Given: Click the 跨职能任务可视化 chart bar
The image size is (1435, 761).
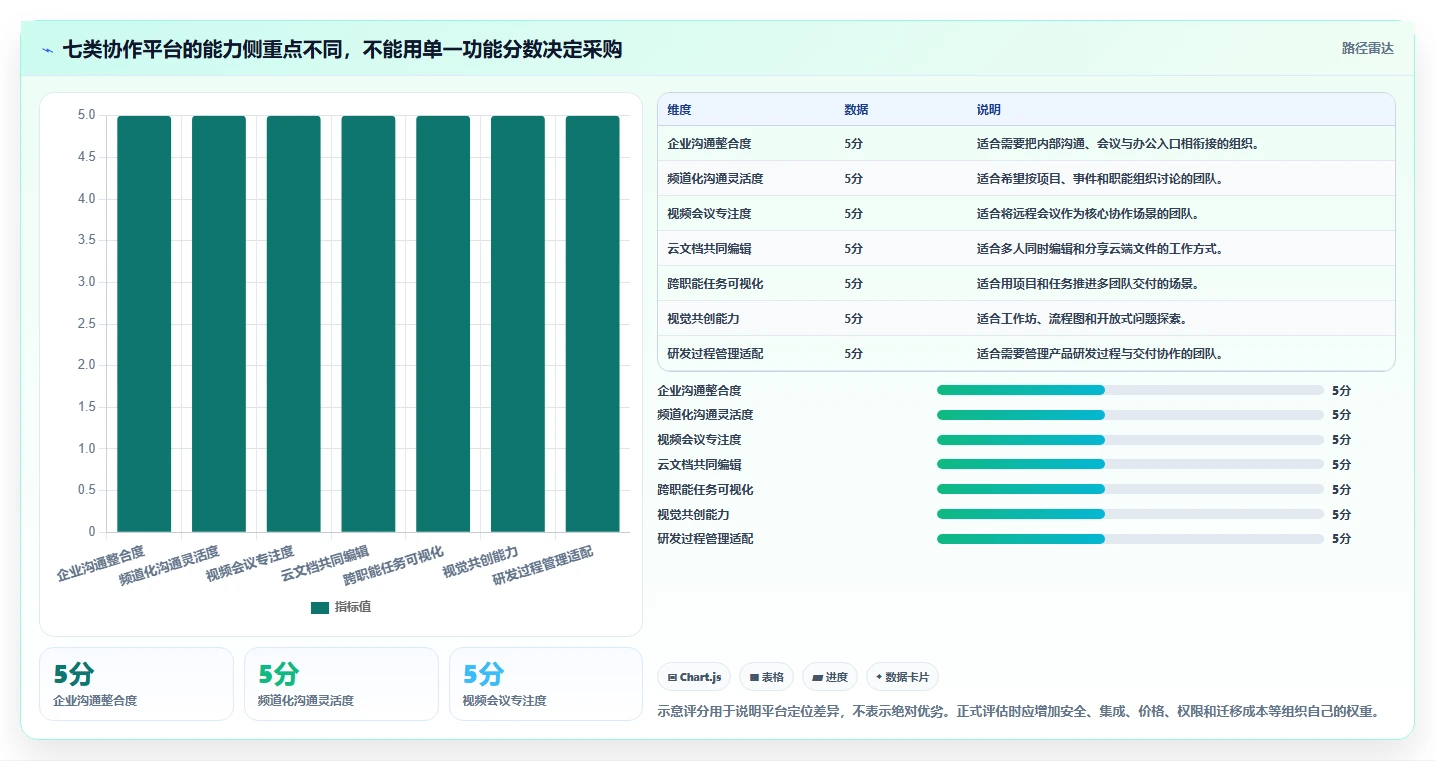Looking at the screenshot, I should pos(443,324).
